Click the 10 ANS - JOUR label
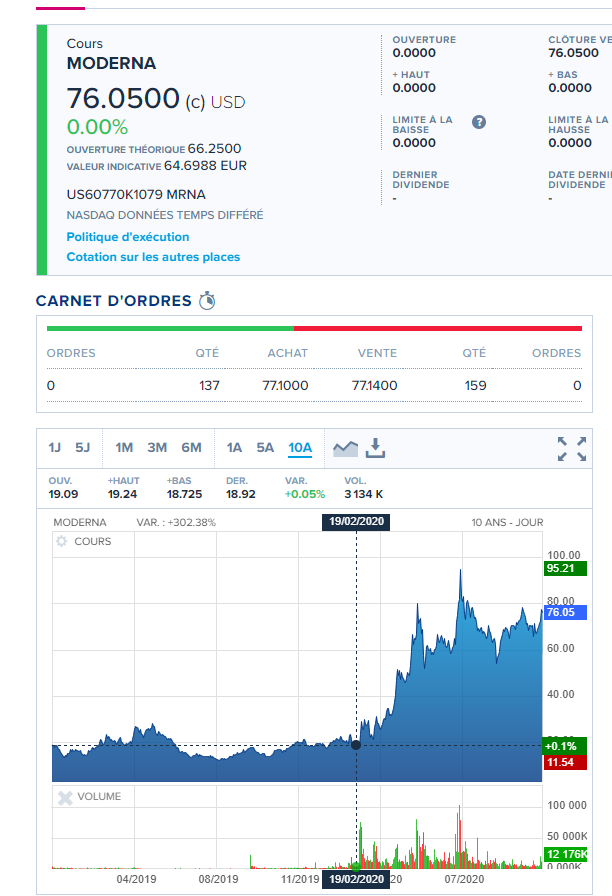 coord(507,522)
